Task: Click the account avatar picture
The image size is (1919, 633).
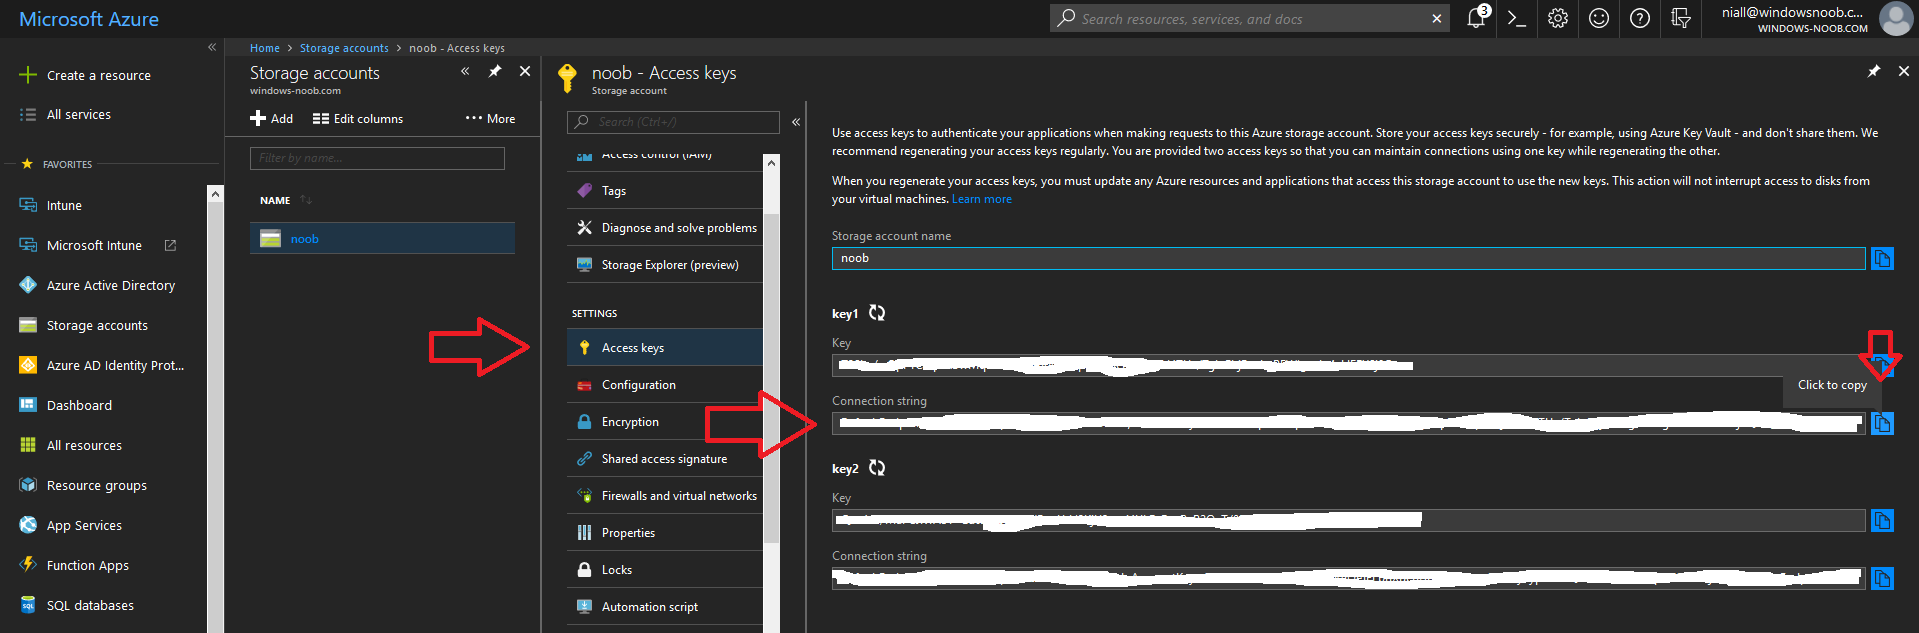Action: (x=1896, y=18)
